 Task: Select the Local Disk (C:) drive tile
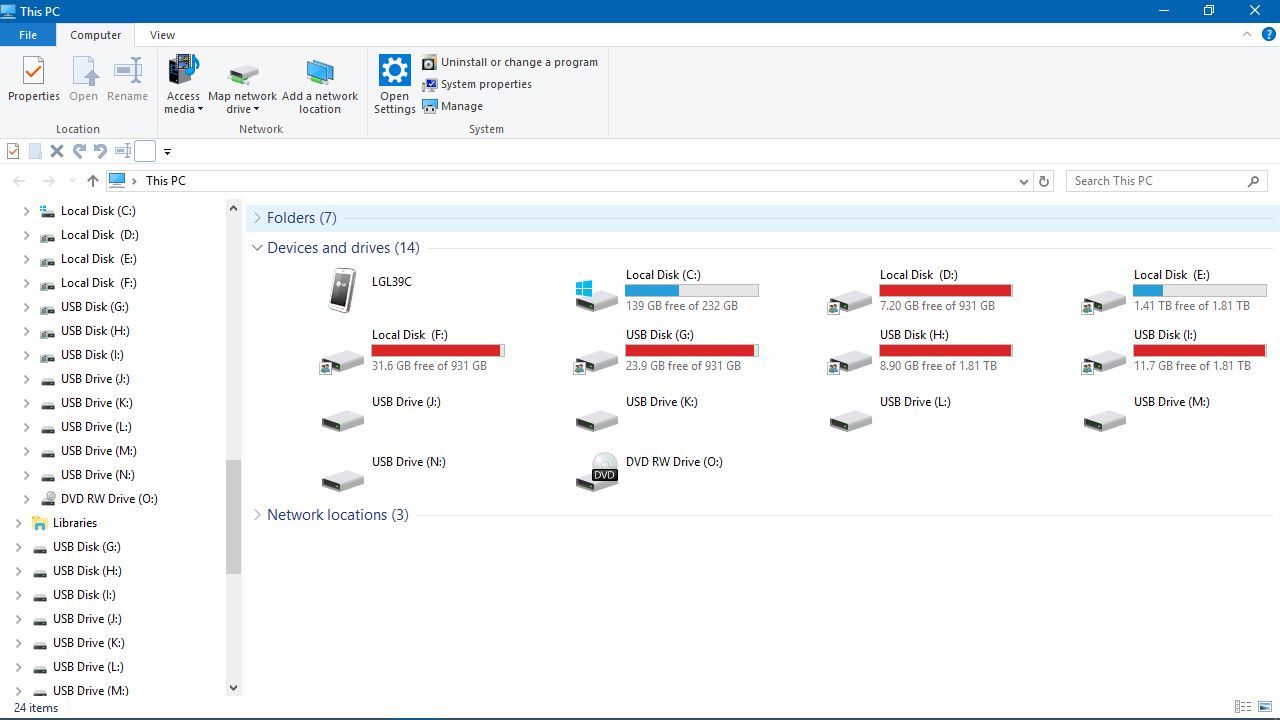coord(667,290)
